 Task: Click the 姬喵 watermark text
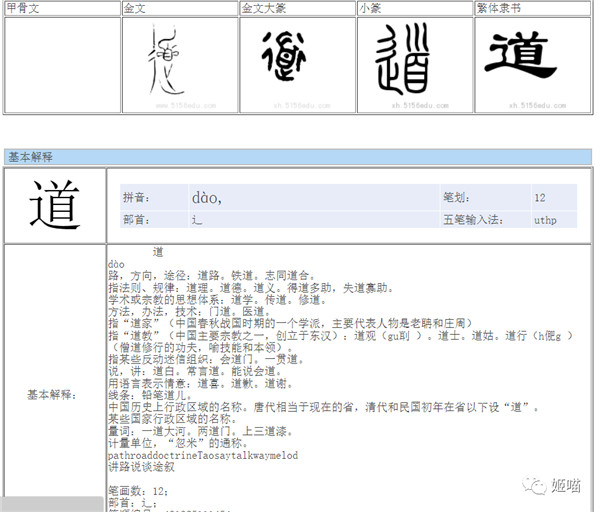click(x=565, y=485)
